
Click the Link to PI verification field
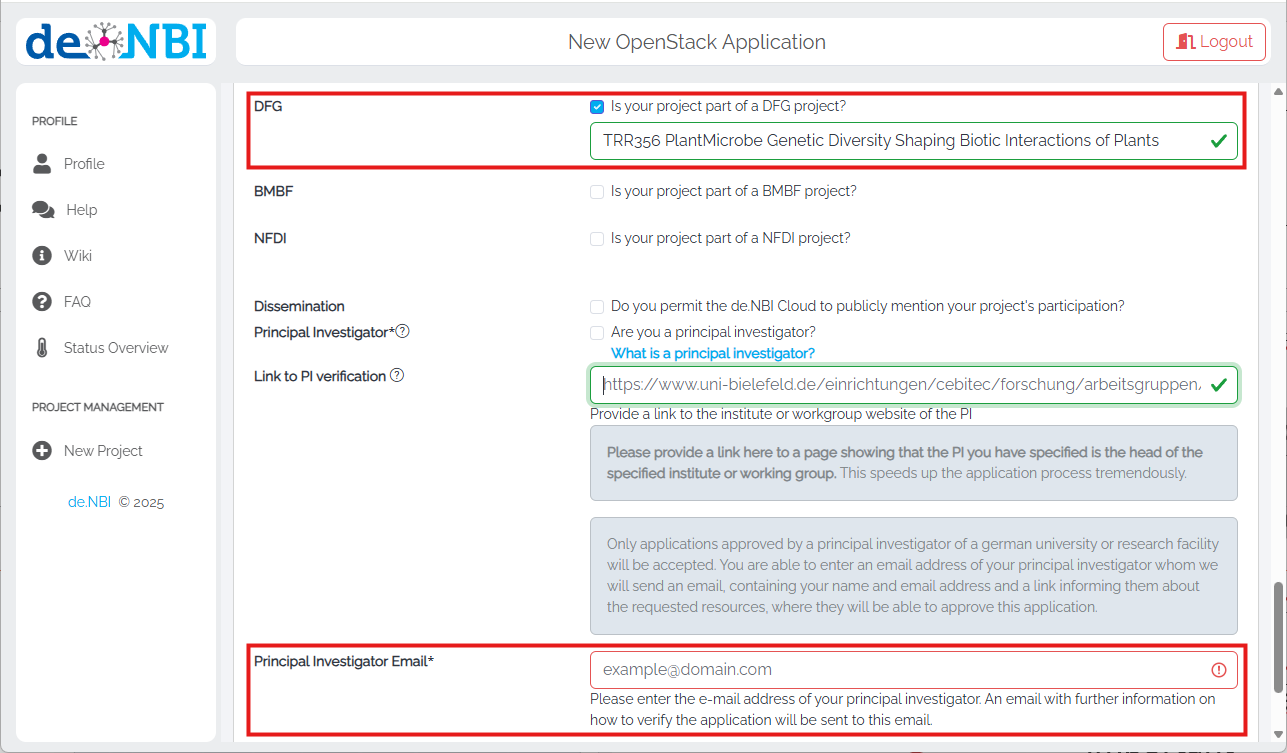(914, 385)
